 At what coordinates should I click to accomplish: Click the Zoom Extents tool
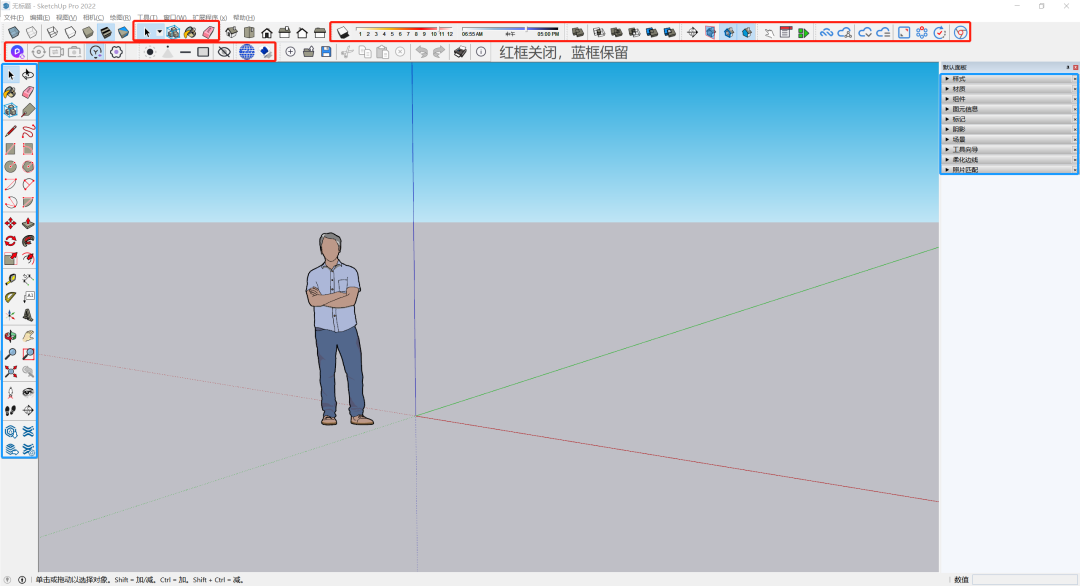click(10, 372)
